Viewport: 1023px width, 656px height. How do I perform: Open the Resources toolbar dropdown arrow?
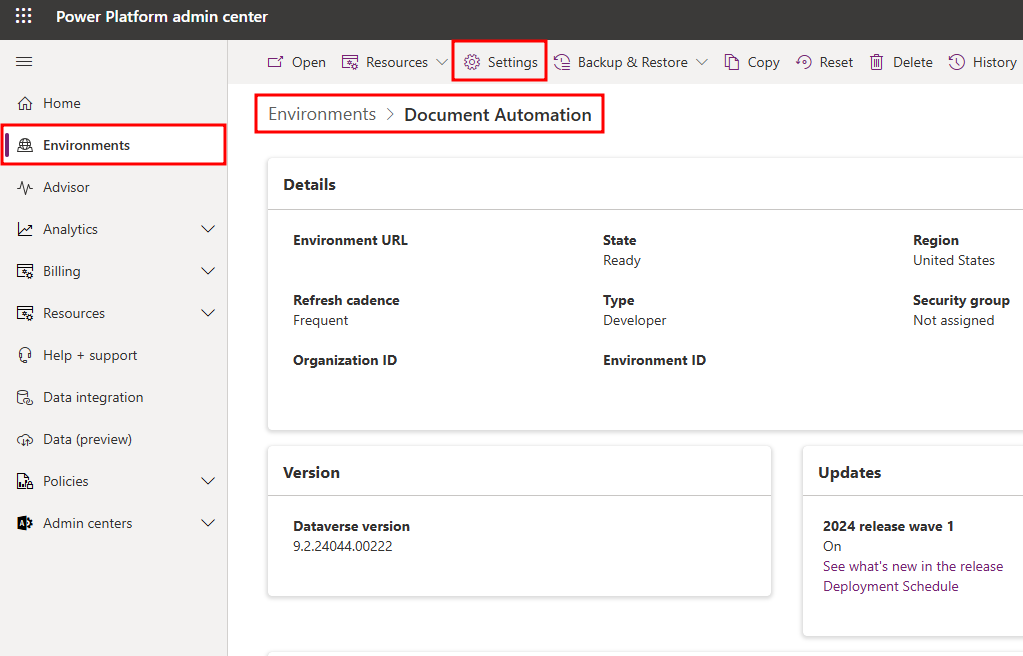[x=442, y=62]
